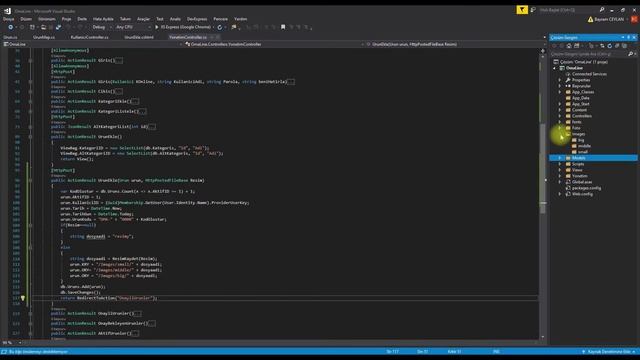
Task: Click the lightbulb quick actions icon
Action: (23, 298)
